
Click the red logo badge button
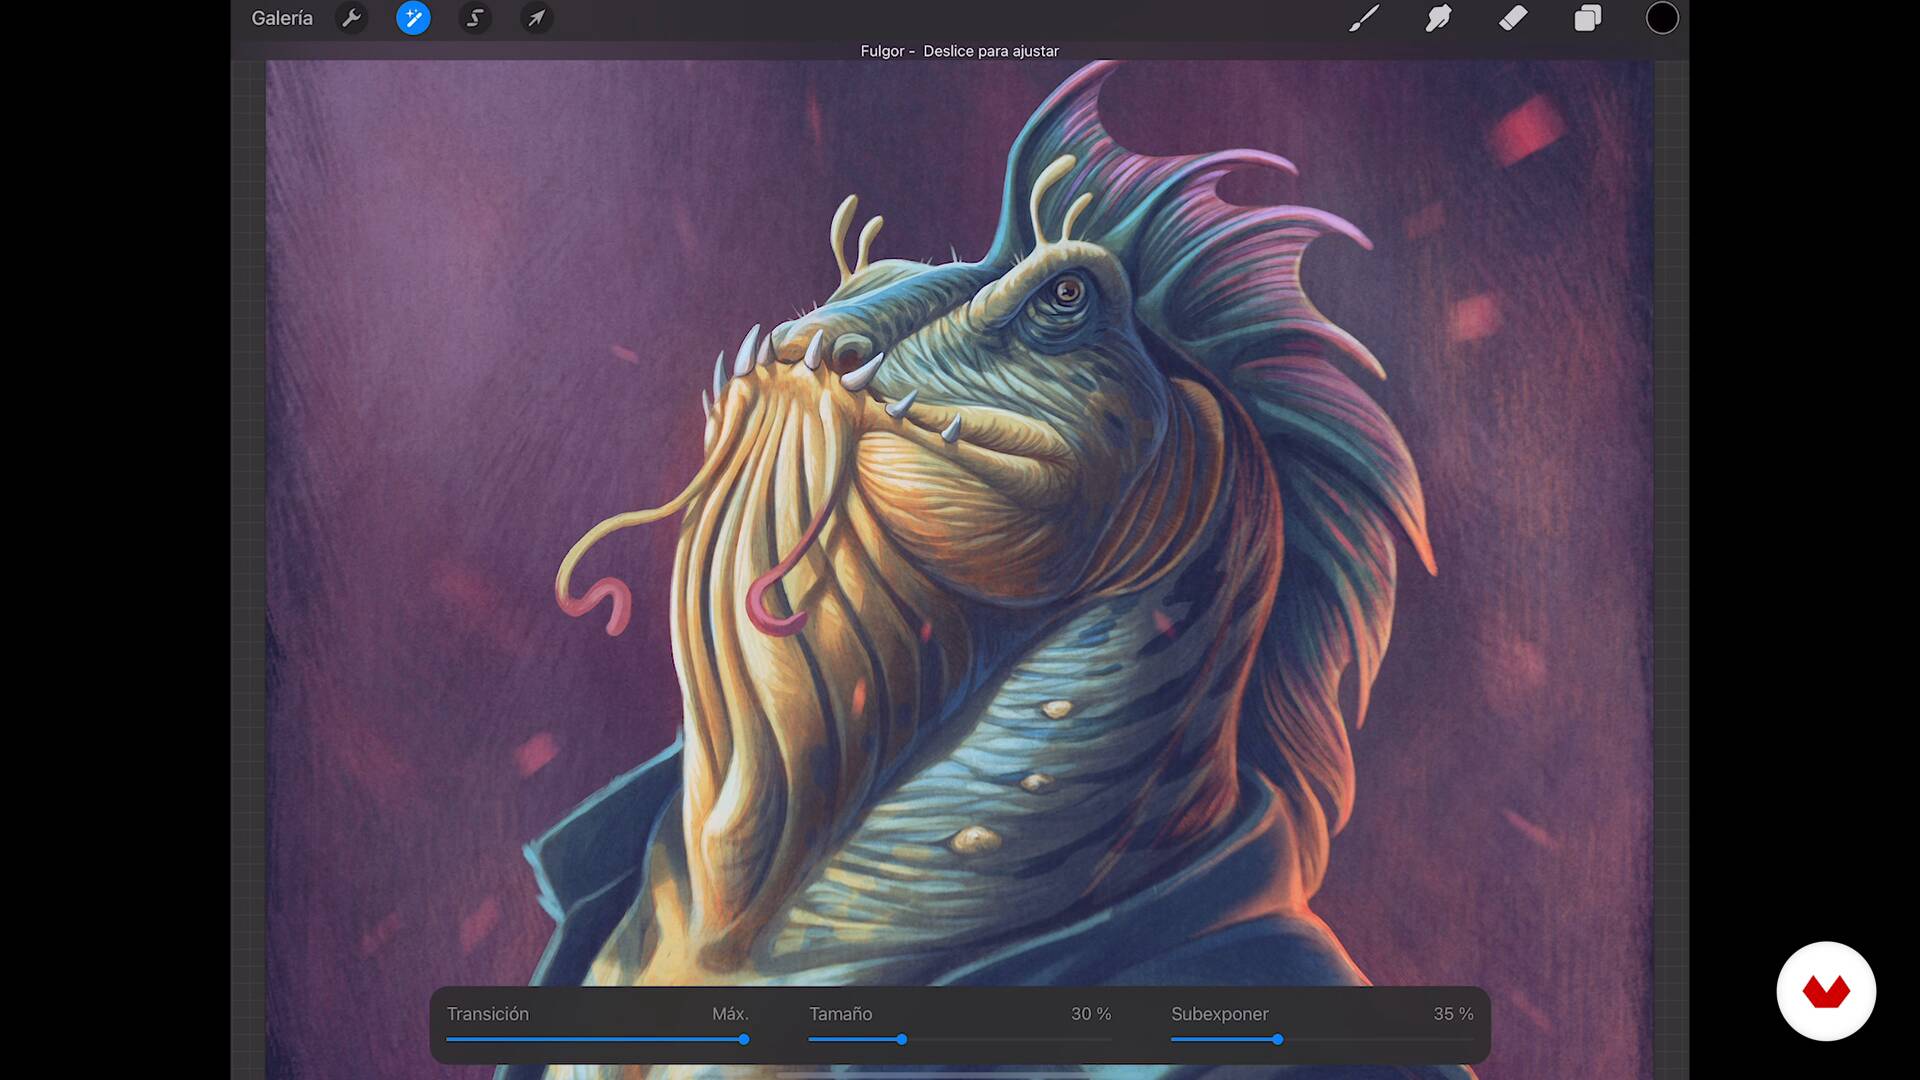tap(1826, 991)
